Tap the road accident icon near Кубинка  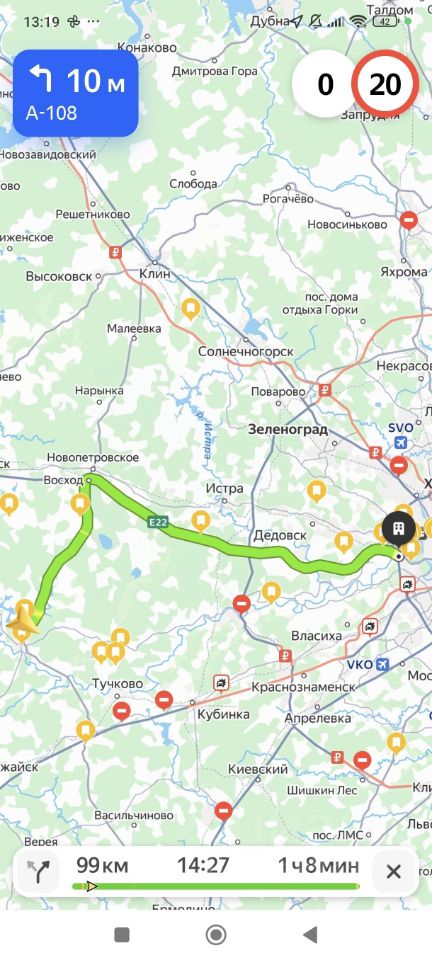[222, 683]
